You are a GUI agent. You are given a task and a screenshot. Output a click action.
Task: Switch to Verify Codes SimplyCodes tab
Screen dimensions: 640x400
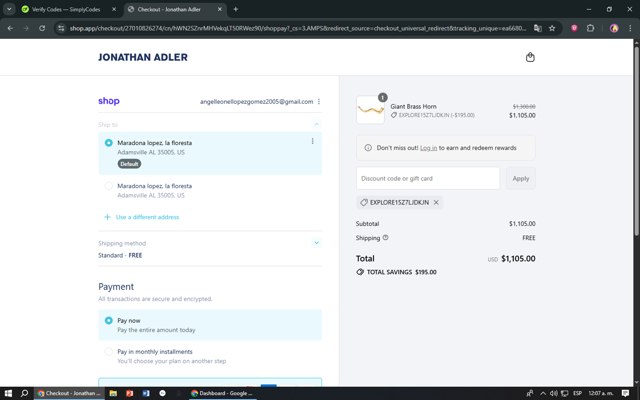pyautogui.click(x=66, y=9)
